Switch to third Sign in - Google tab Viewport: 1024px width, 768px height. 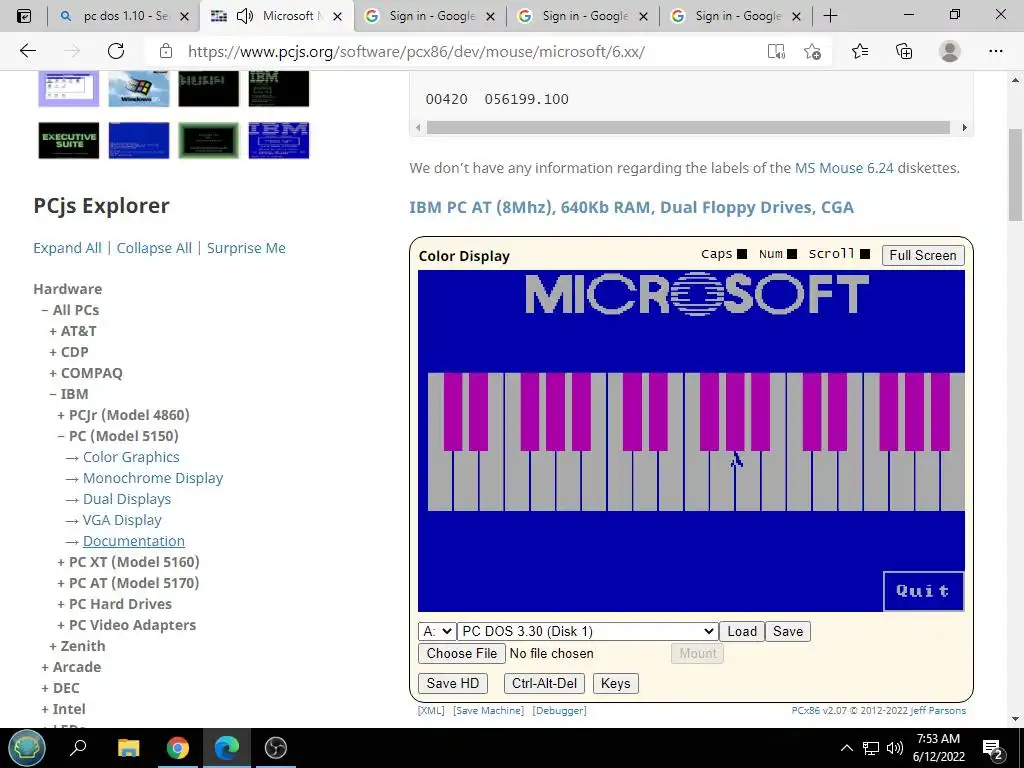(737, 16)
